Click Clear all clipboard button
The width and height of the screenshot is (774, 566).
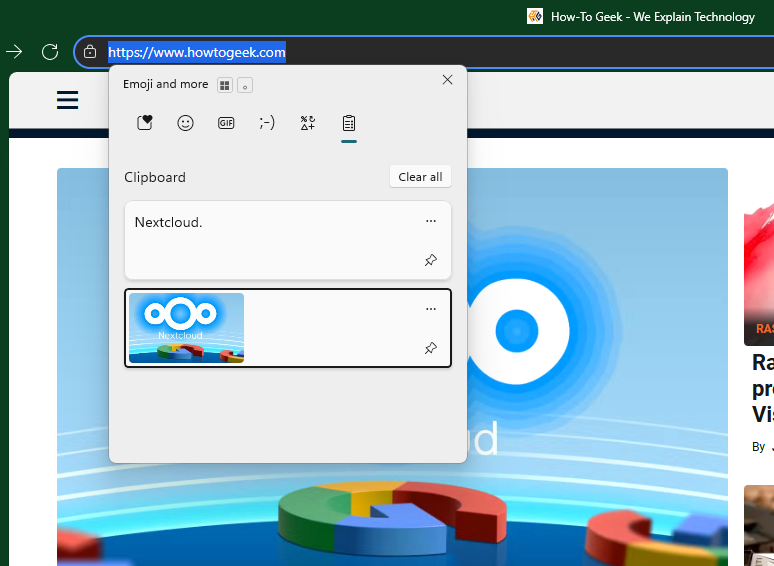point(420,177)
